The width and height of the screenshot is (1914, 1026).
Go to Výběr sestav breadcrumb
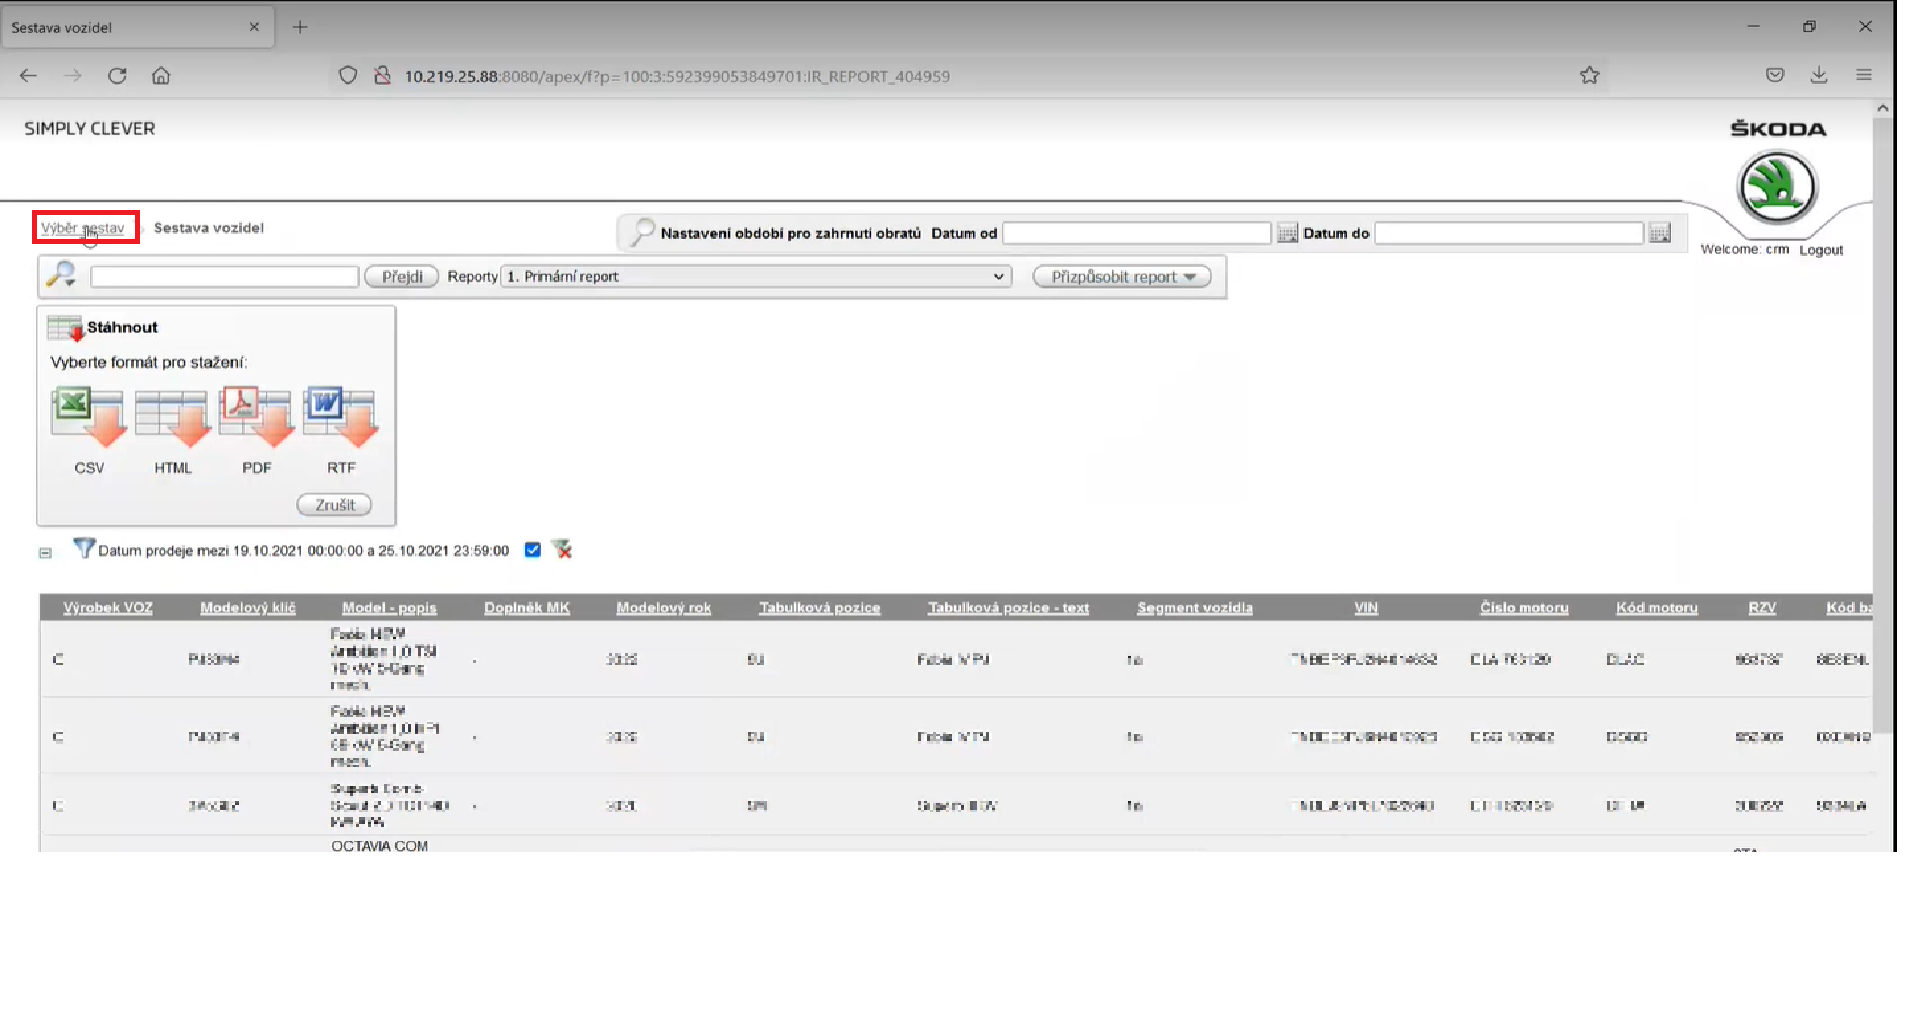pyautogui.click(x=83, y=228)
